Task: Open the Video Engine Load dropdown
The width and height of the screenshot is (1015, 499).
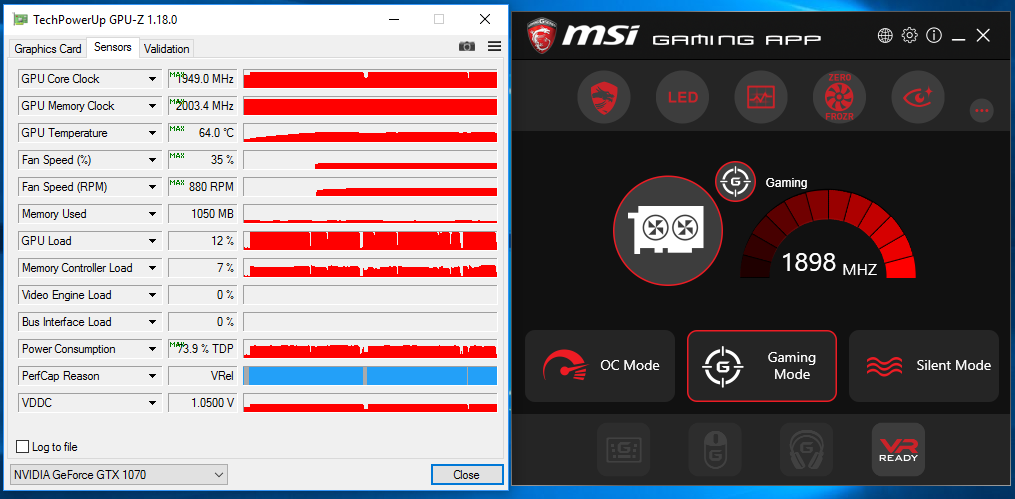Action: point(153,295)
